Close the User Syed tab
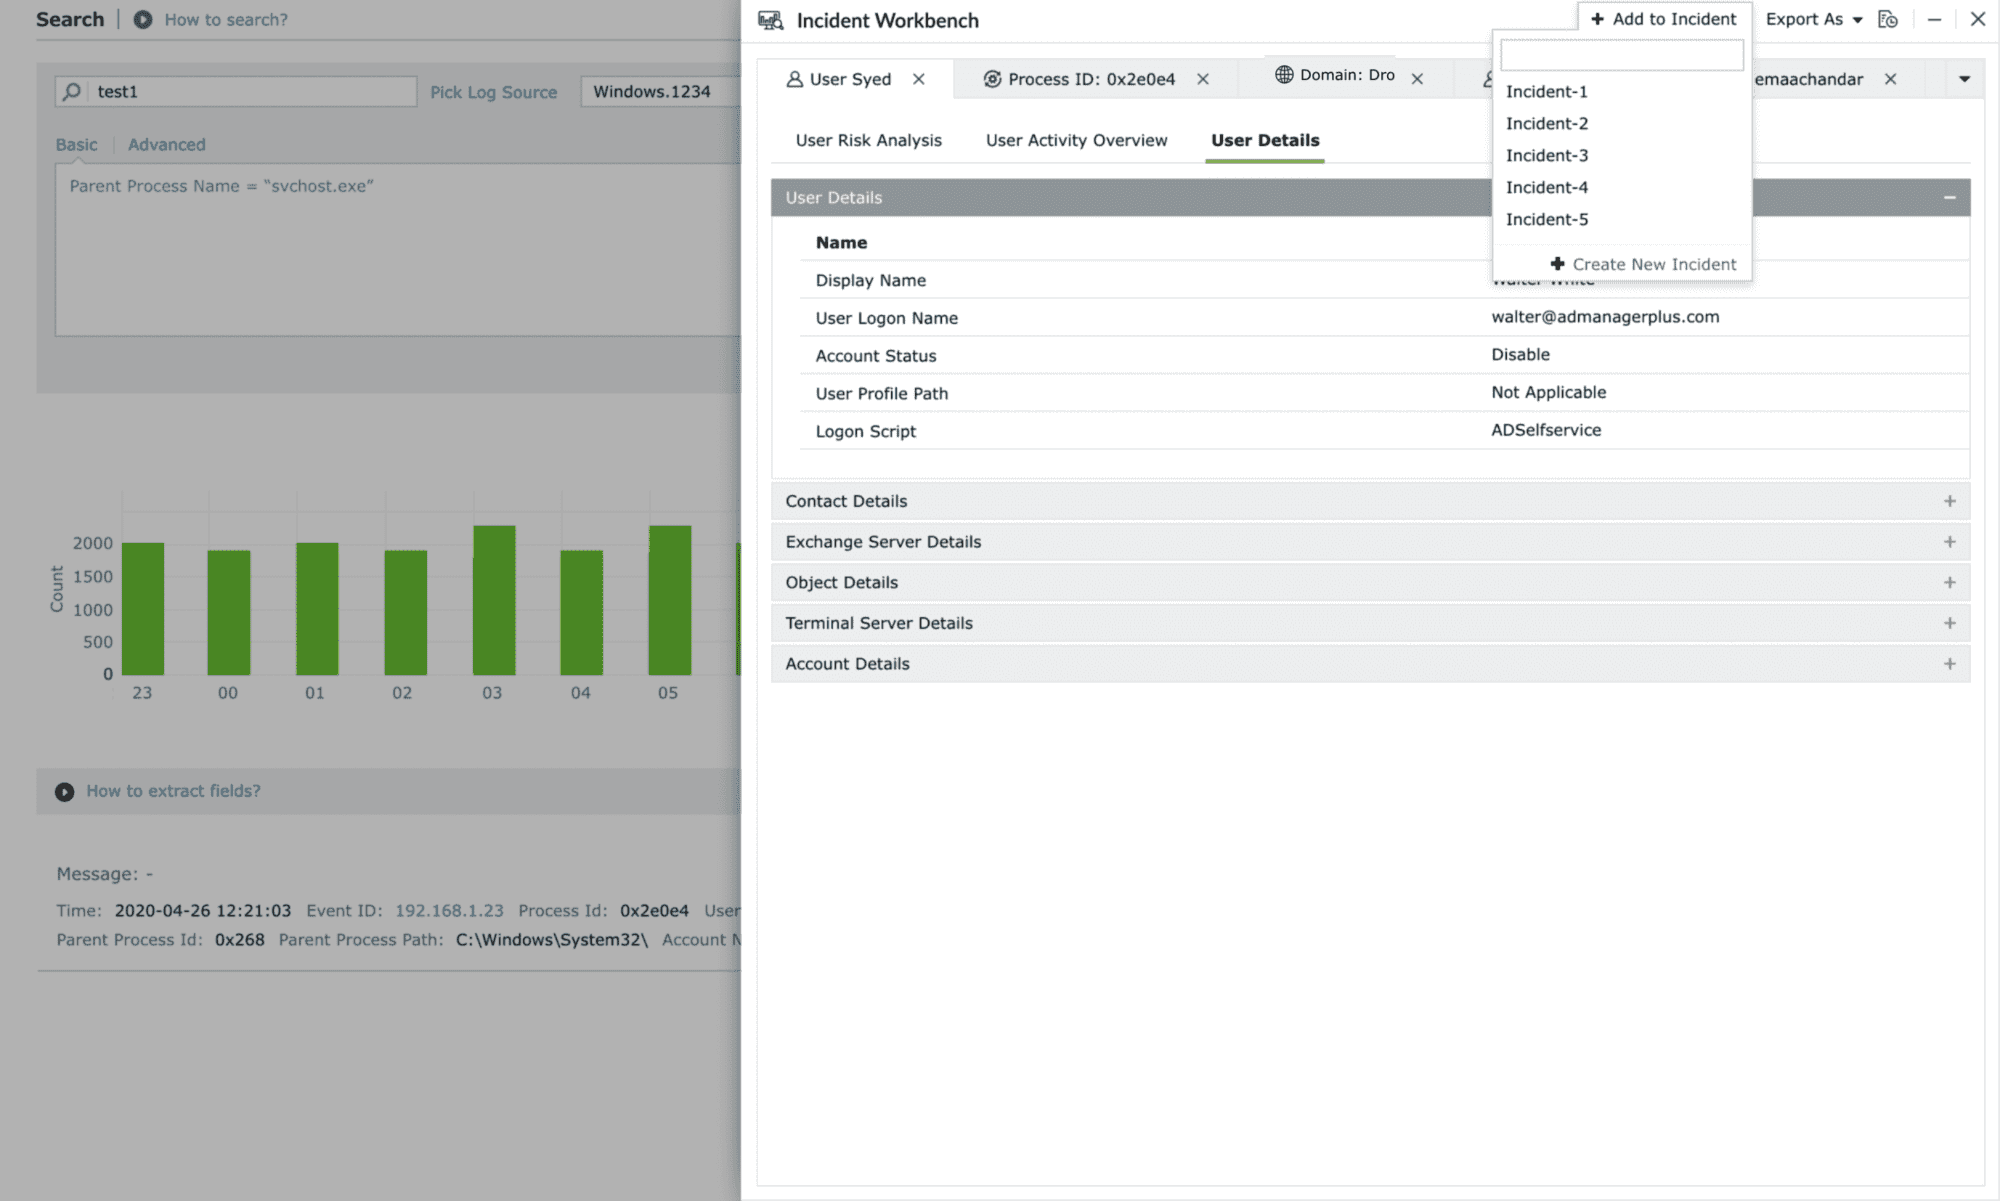Image resolution: width=2000 pixels, height=1201 pixels. click(918, 79)
